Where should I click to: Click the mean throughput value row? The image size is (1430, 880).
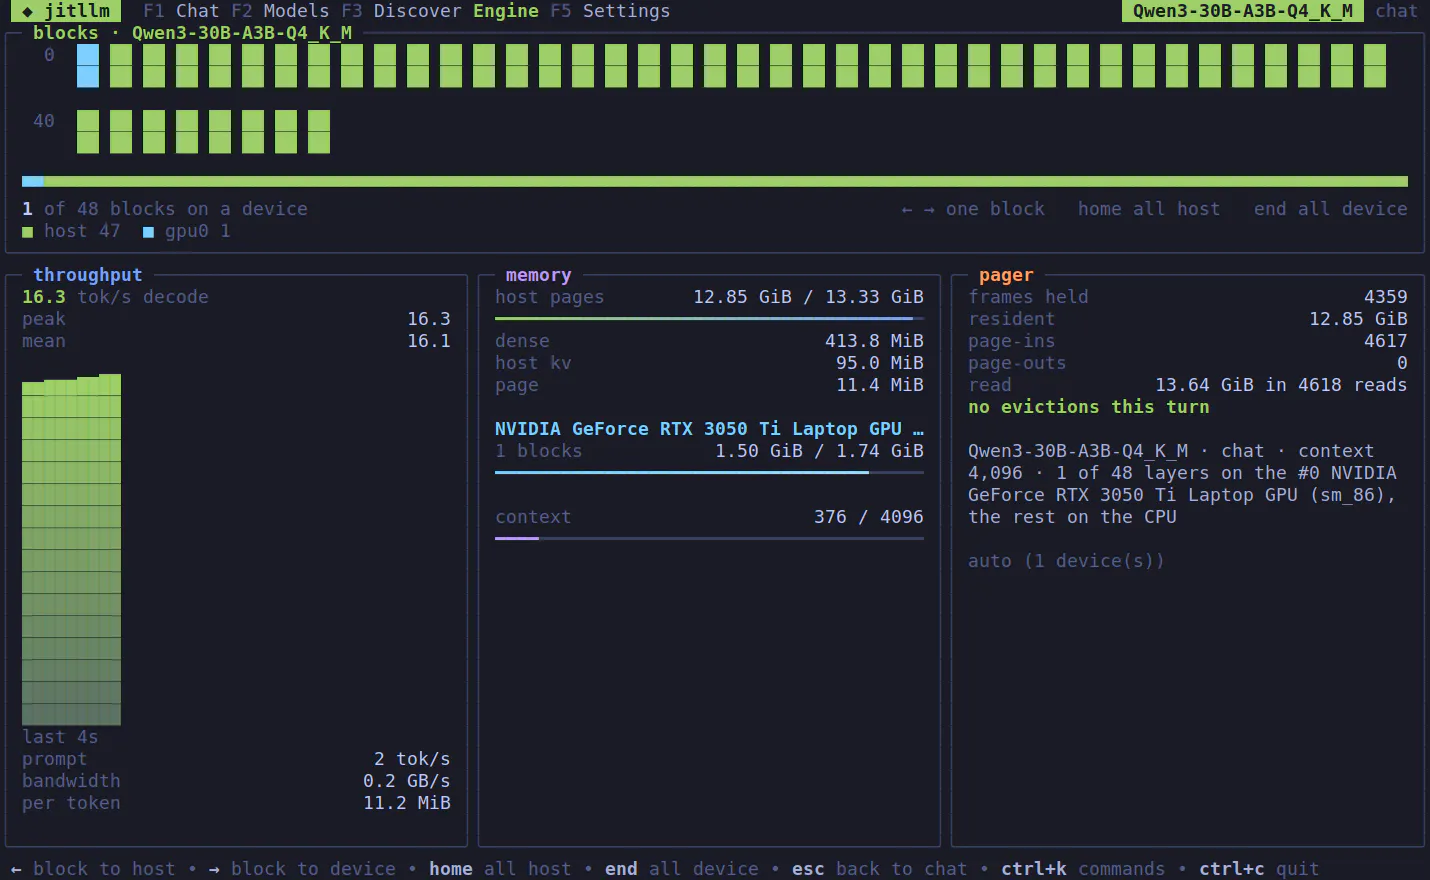tap(236, 341)
